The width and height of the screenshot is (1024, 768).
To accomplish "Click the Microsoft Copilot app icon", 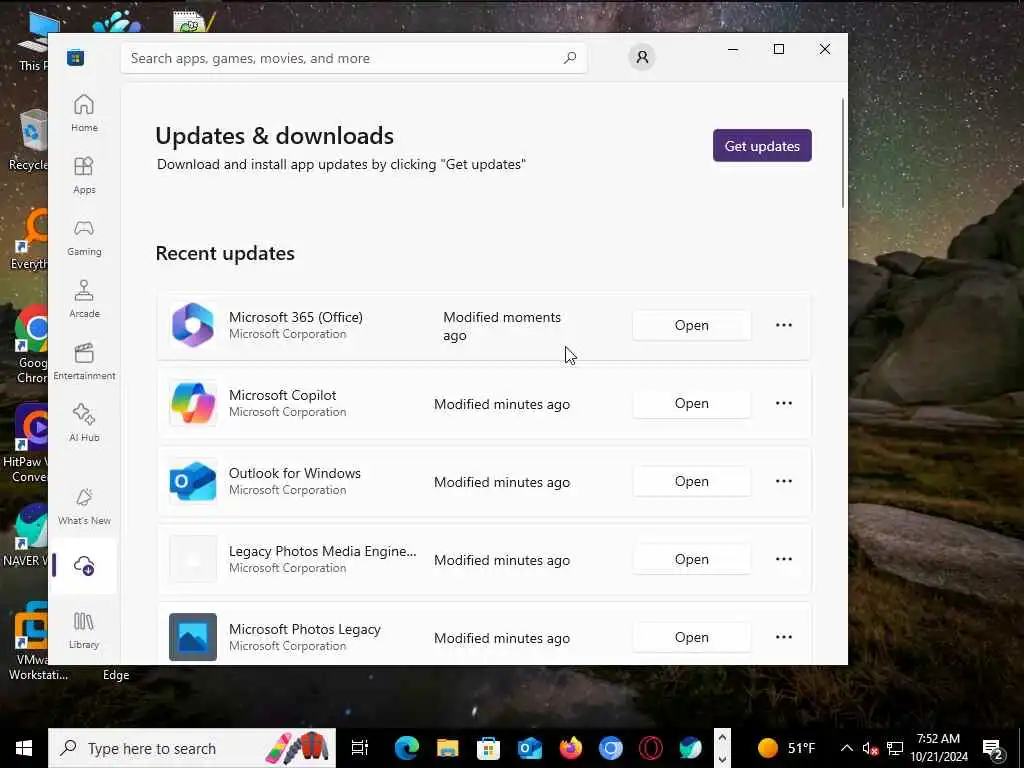I will [x=193, y=403].
